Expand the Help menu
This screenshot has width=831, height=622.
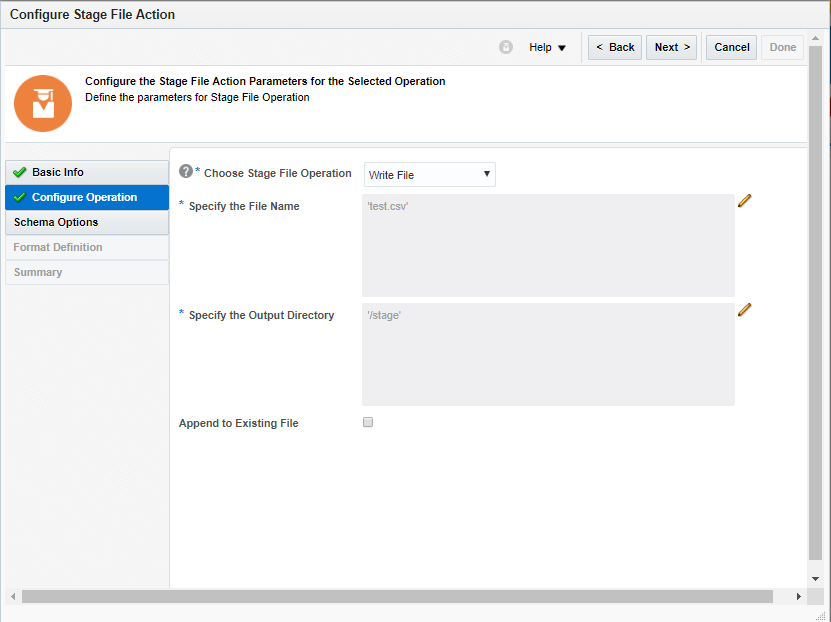pos(547,47)
